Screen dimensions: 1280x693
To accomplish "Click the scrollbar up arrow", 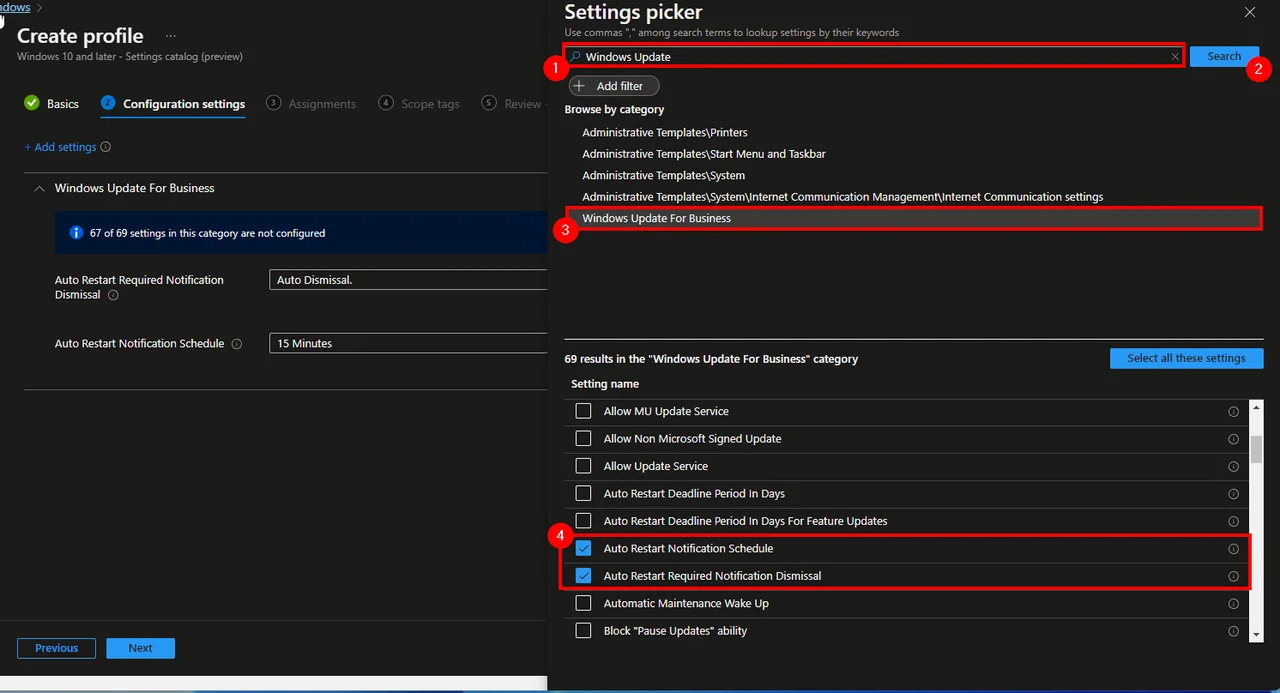I will [x=1257, y=406].
